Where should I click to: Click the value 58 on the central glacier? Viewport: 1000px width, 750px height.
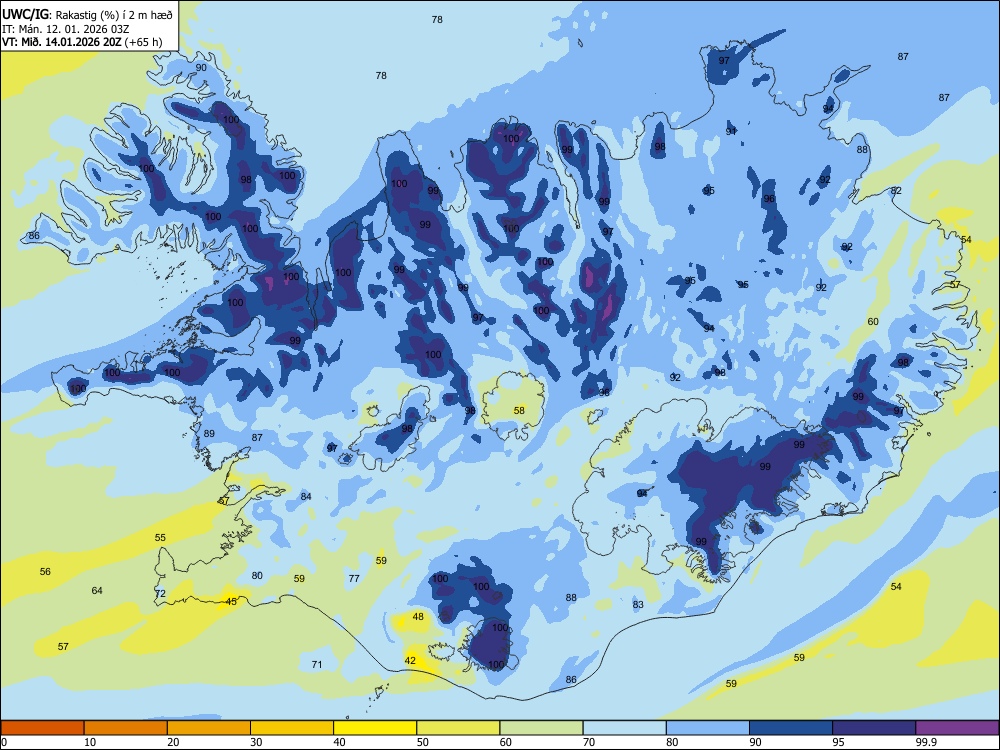click(520, 411)
